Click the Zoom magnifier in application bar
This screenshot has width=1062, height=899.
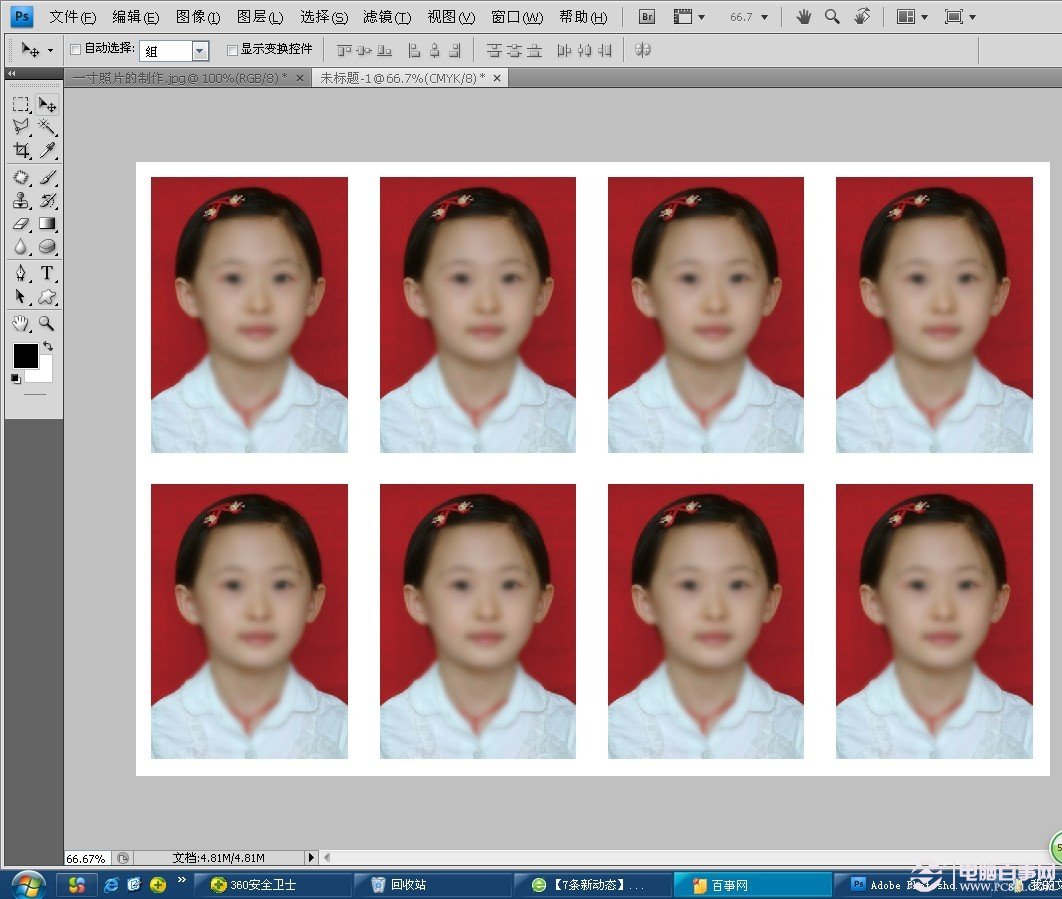point(832,17)
